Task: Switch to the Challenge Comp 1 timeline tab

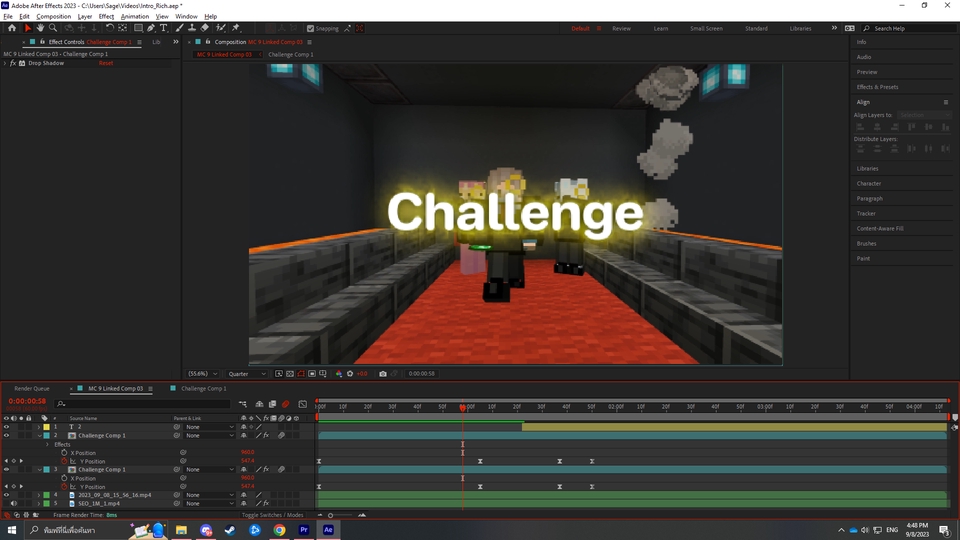Action: [204, 388]
